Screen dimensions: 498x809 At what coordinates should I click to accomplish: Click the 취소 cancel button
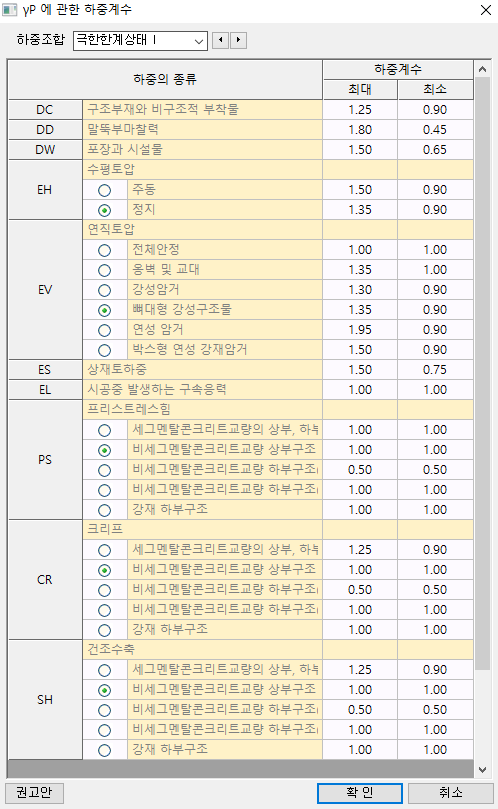[451, 793]
